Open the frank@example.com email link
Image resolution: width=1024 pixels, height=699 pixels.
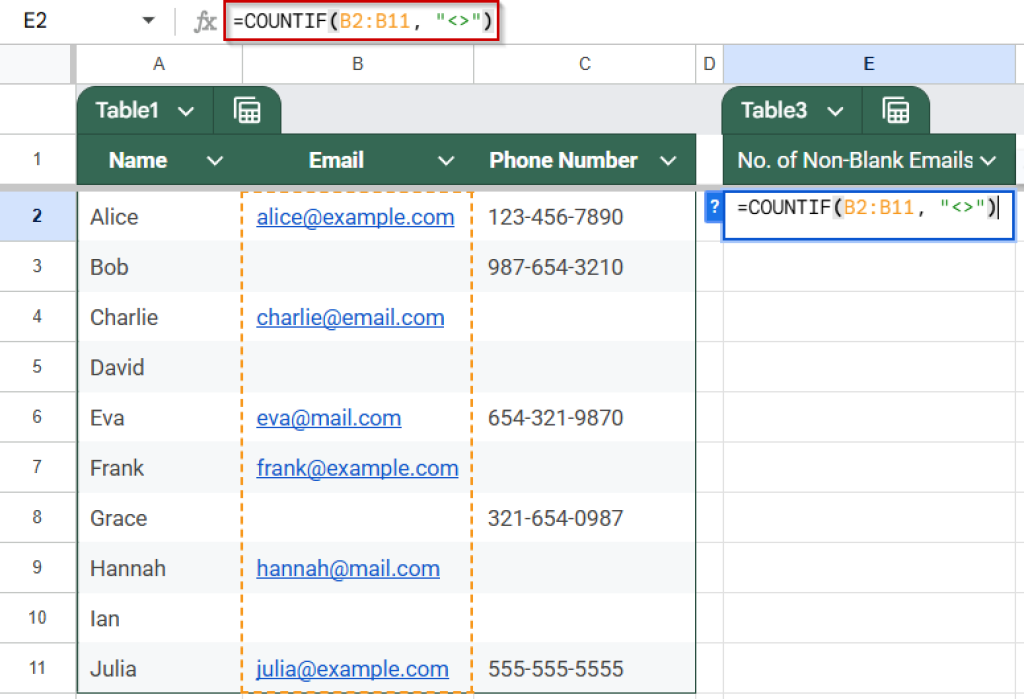358,468
